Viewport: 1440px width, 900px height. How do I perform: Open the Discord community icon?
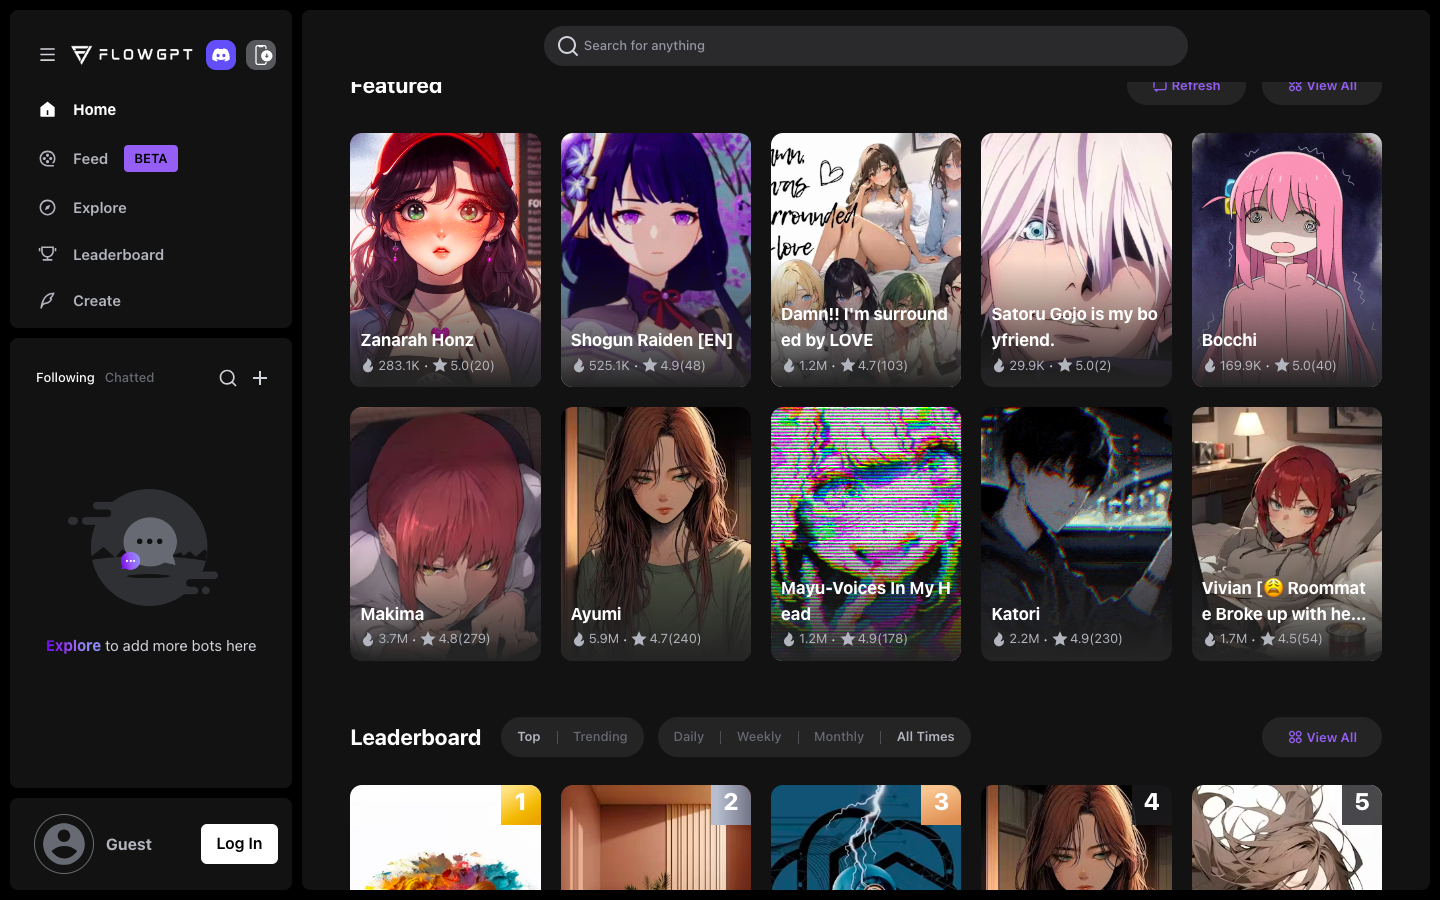tap(221, 55)
